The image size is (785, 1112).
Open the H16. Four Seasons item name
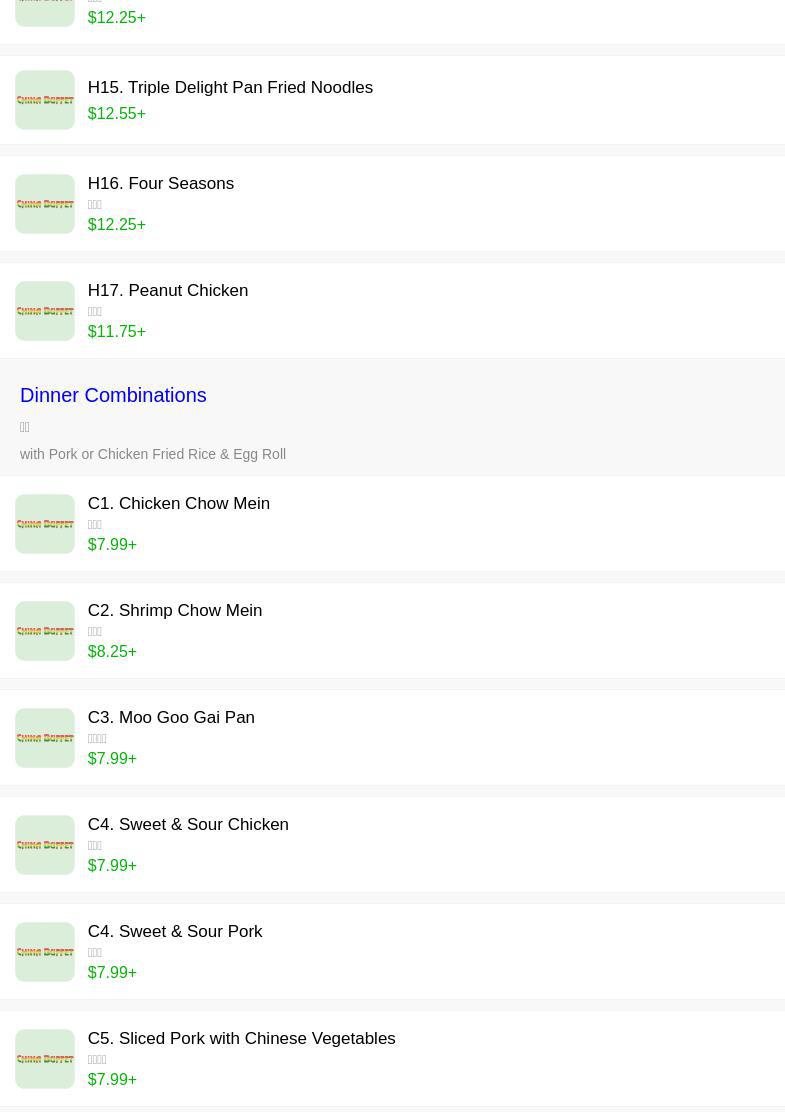(161, 184)
